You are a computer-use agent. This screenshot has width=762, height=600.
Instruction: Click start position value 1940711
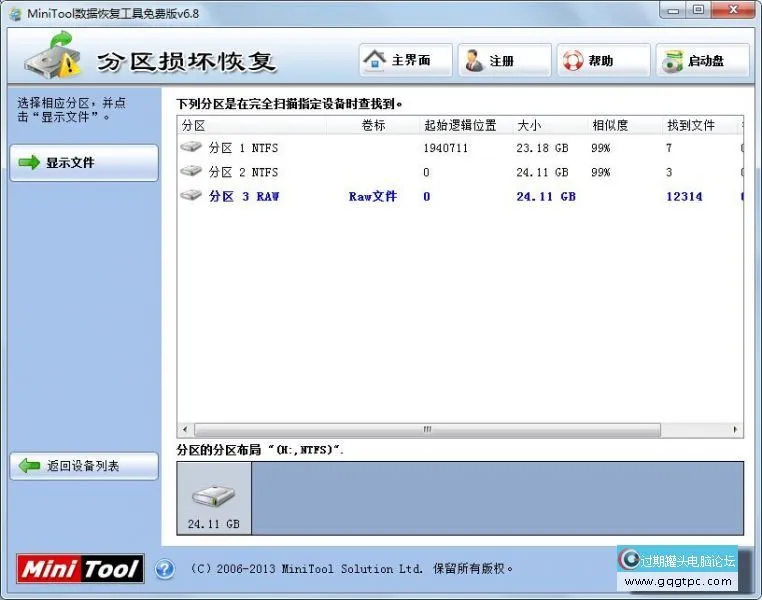click(x=446, y=148)
